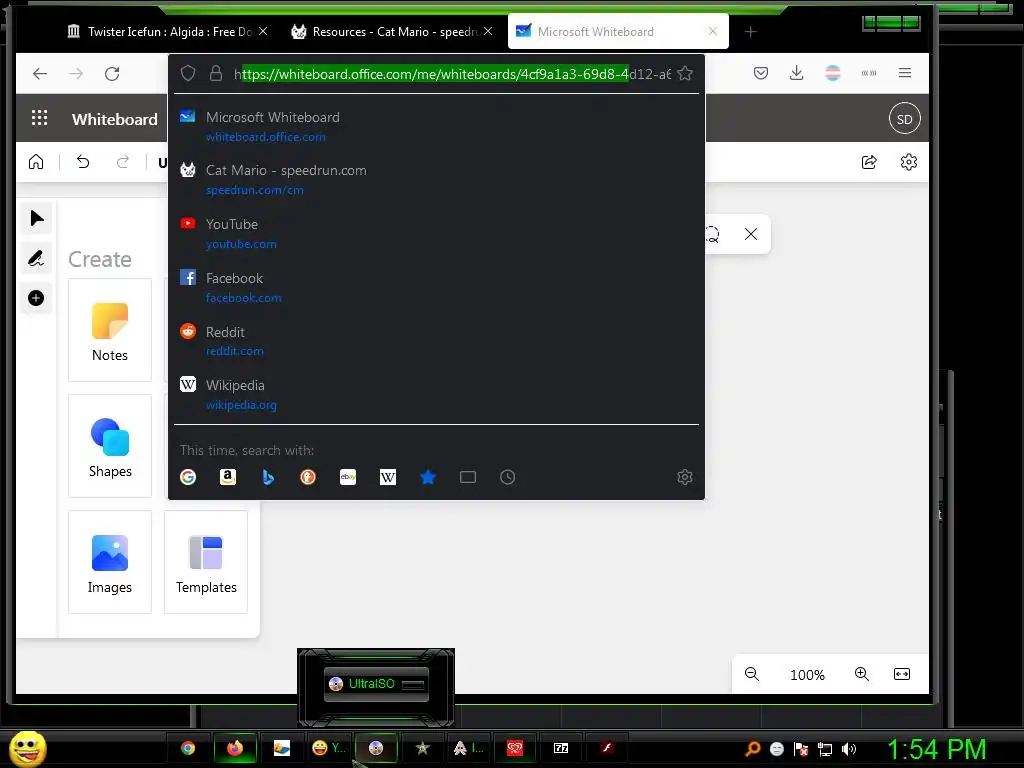Pick the Facebook suggestion
The height and width of the screenshot is (768, 1024).
tap(436, 287)
